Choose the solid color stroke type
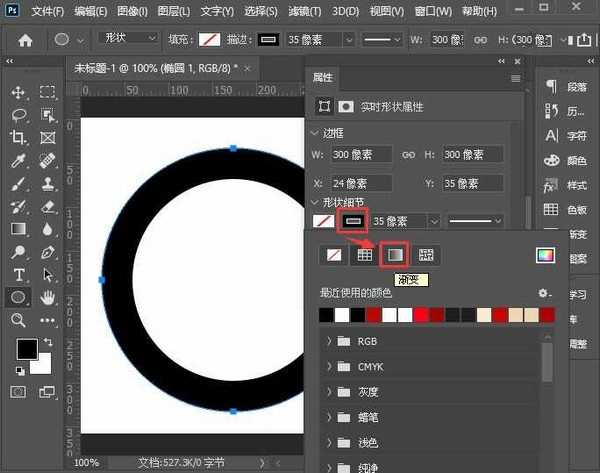The image size is (600, 473). [x=365, y=255]
